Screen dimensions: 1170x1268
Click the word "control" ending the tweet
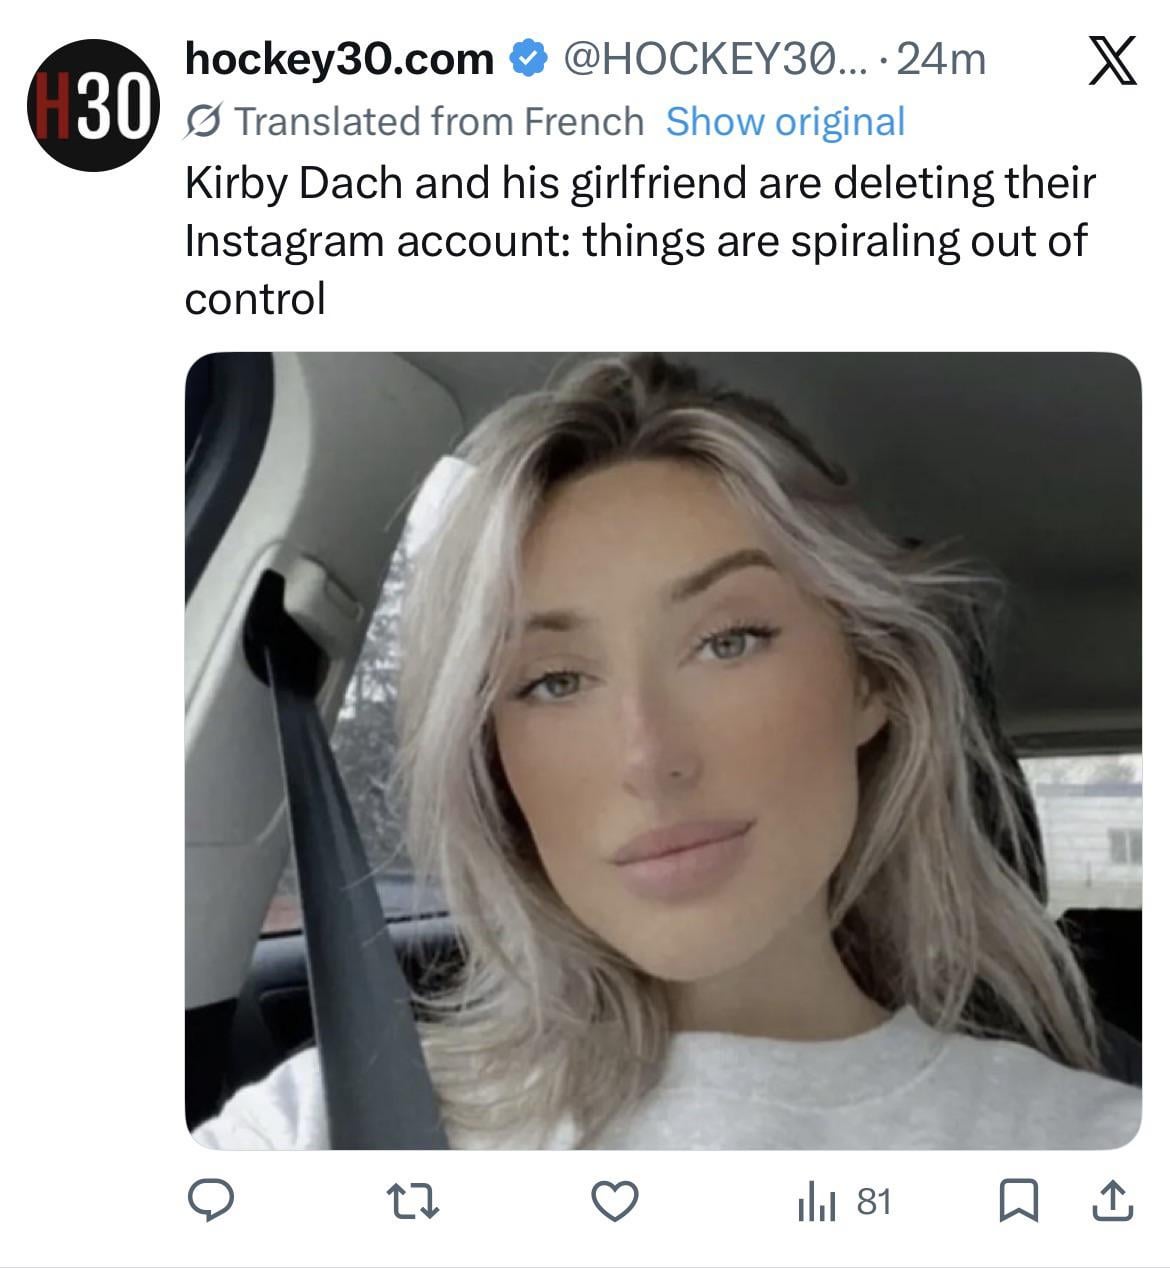coord(255,298)
